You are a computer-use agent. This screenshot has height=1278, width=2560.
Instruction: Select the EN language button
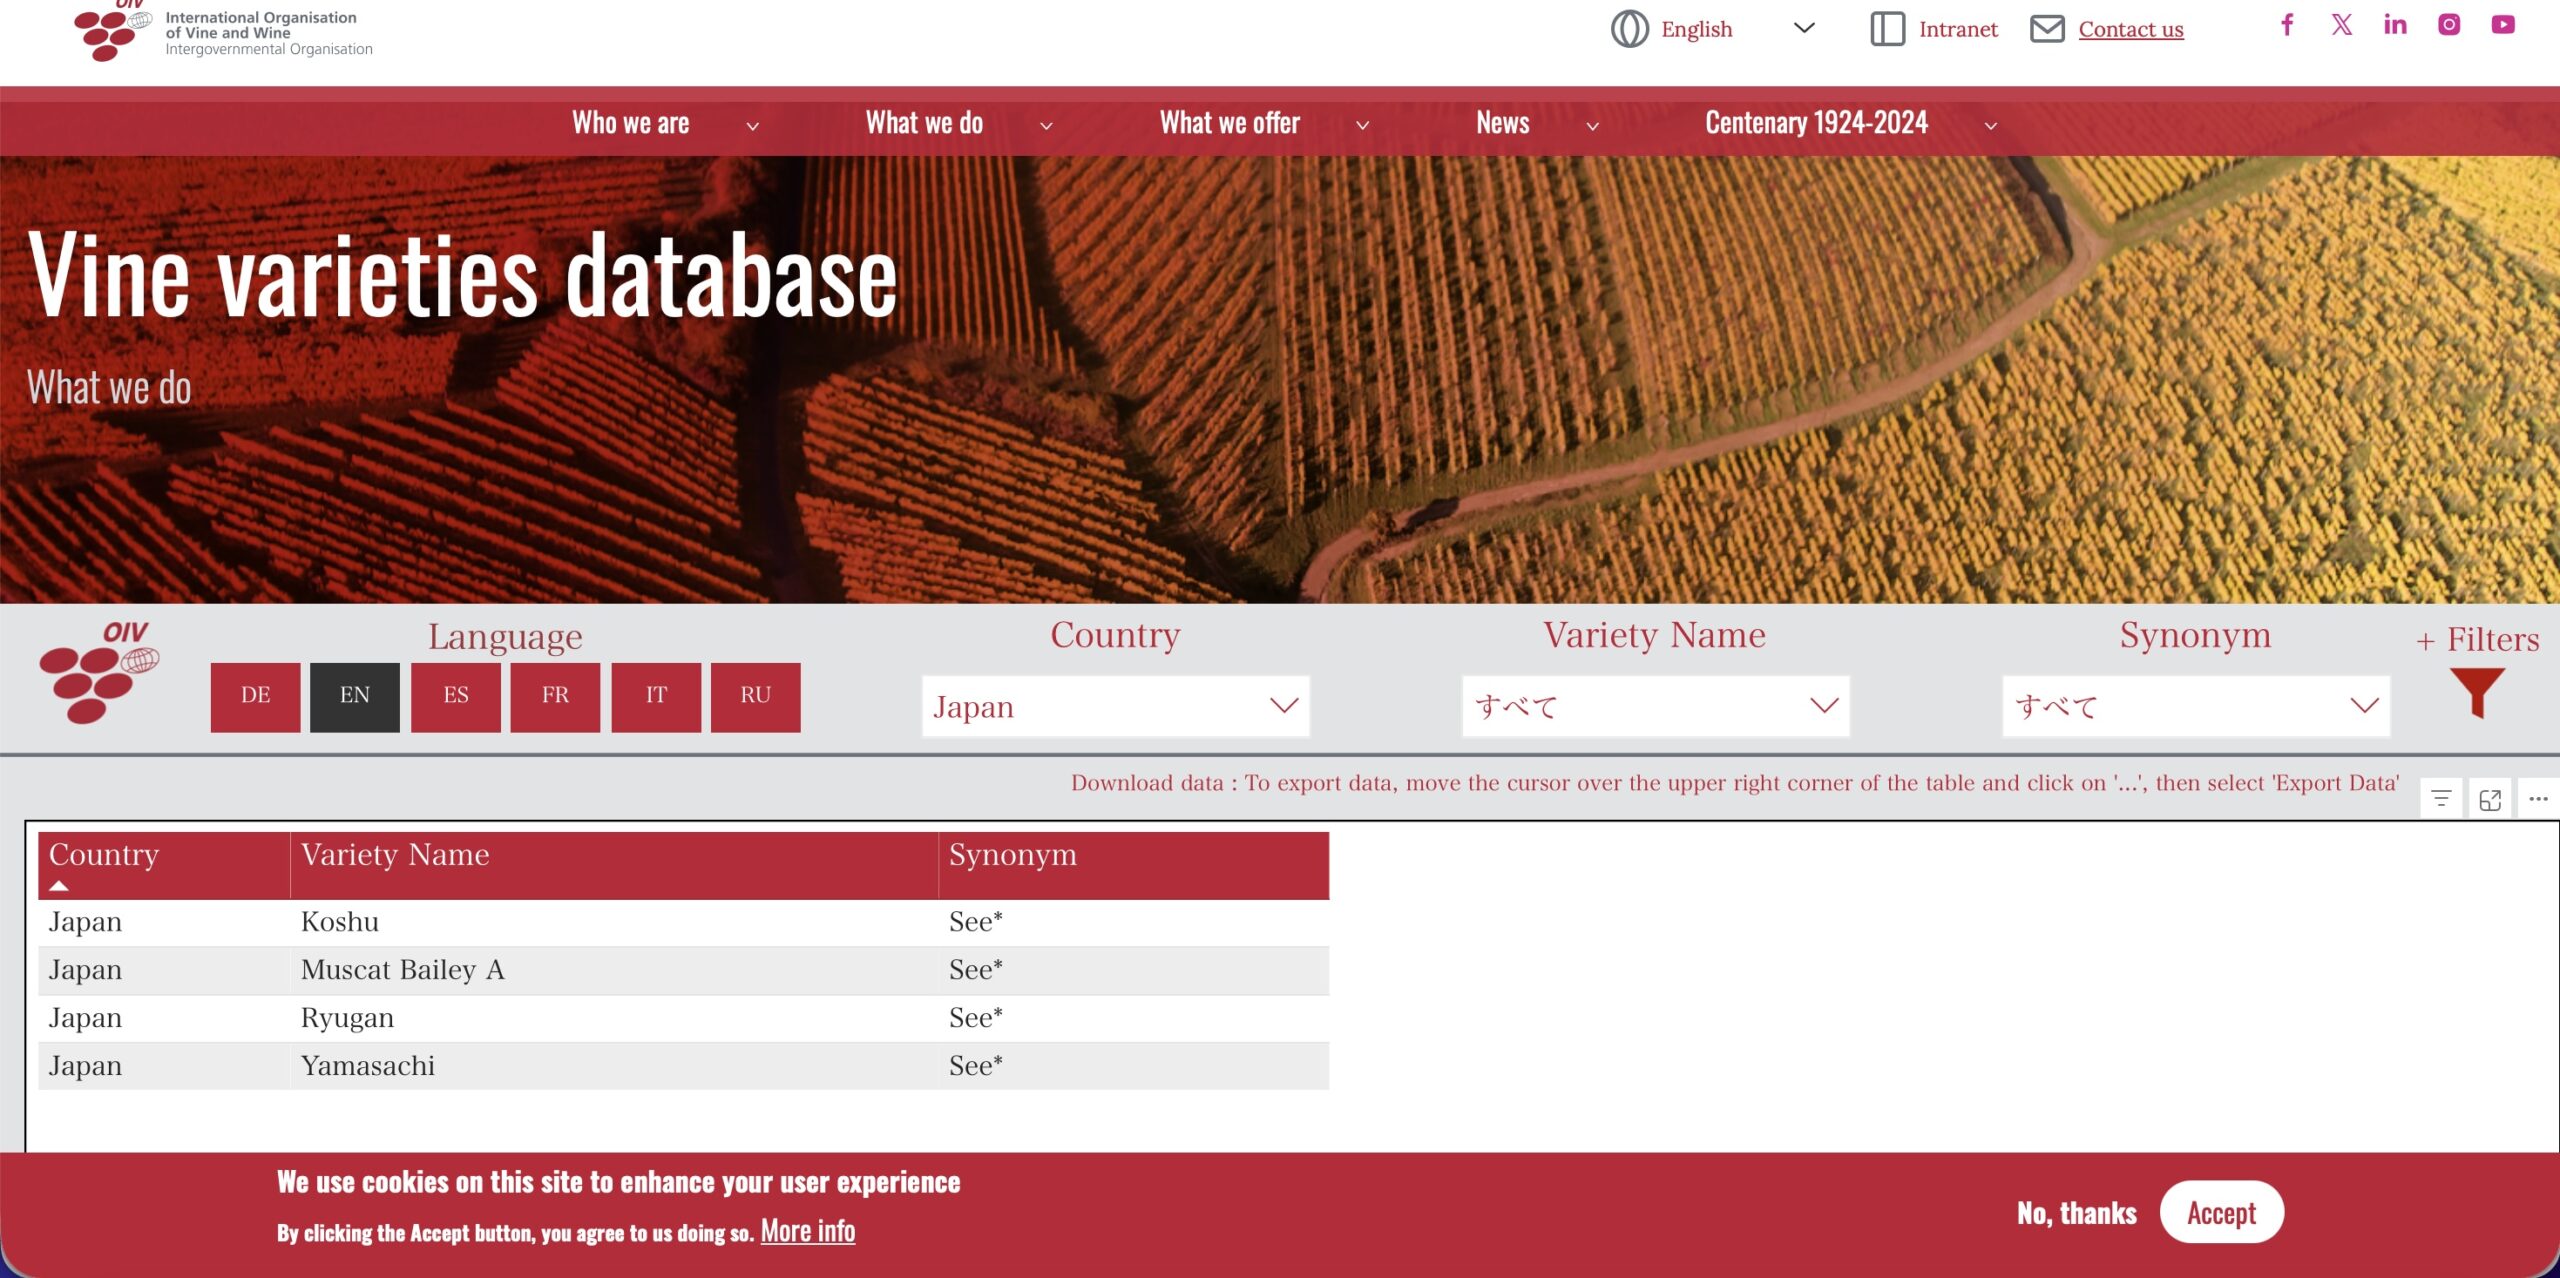pos(354,697)
